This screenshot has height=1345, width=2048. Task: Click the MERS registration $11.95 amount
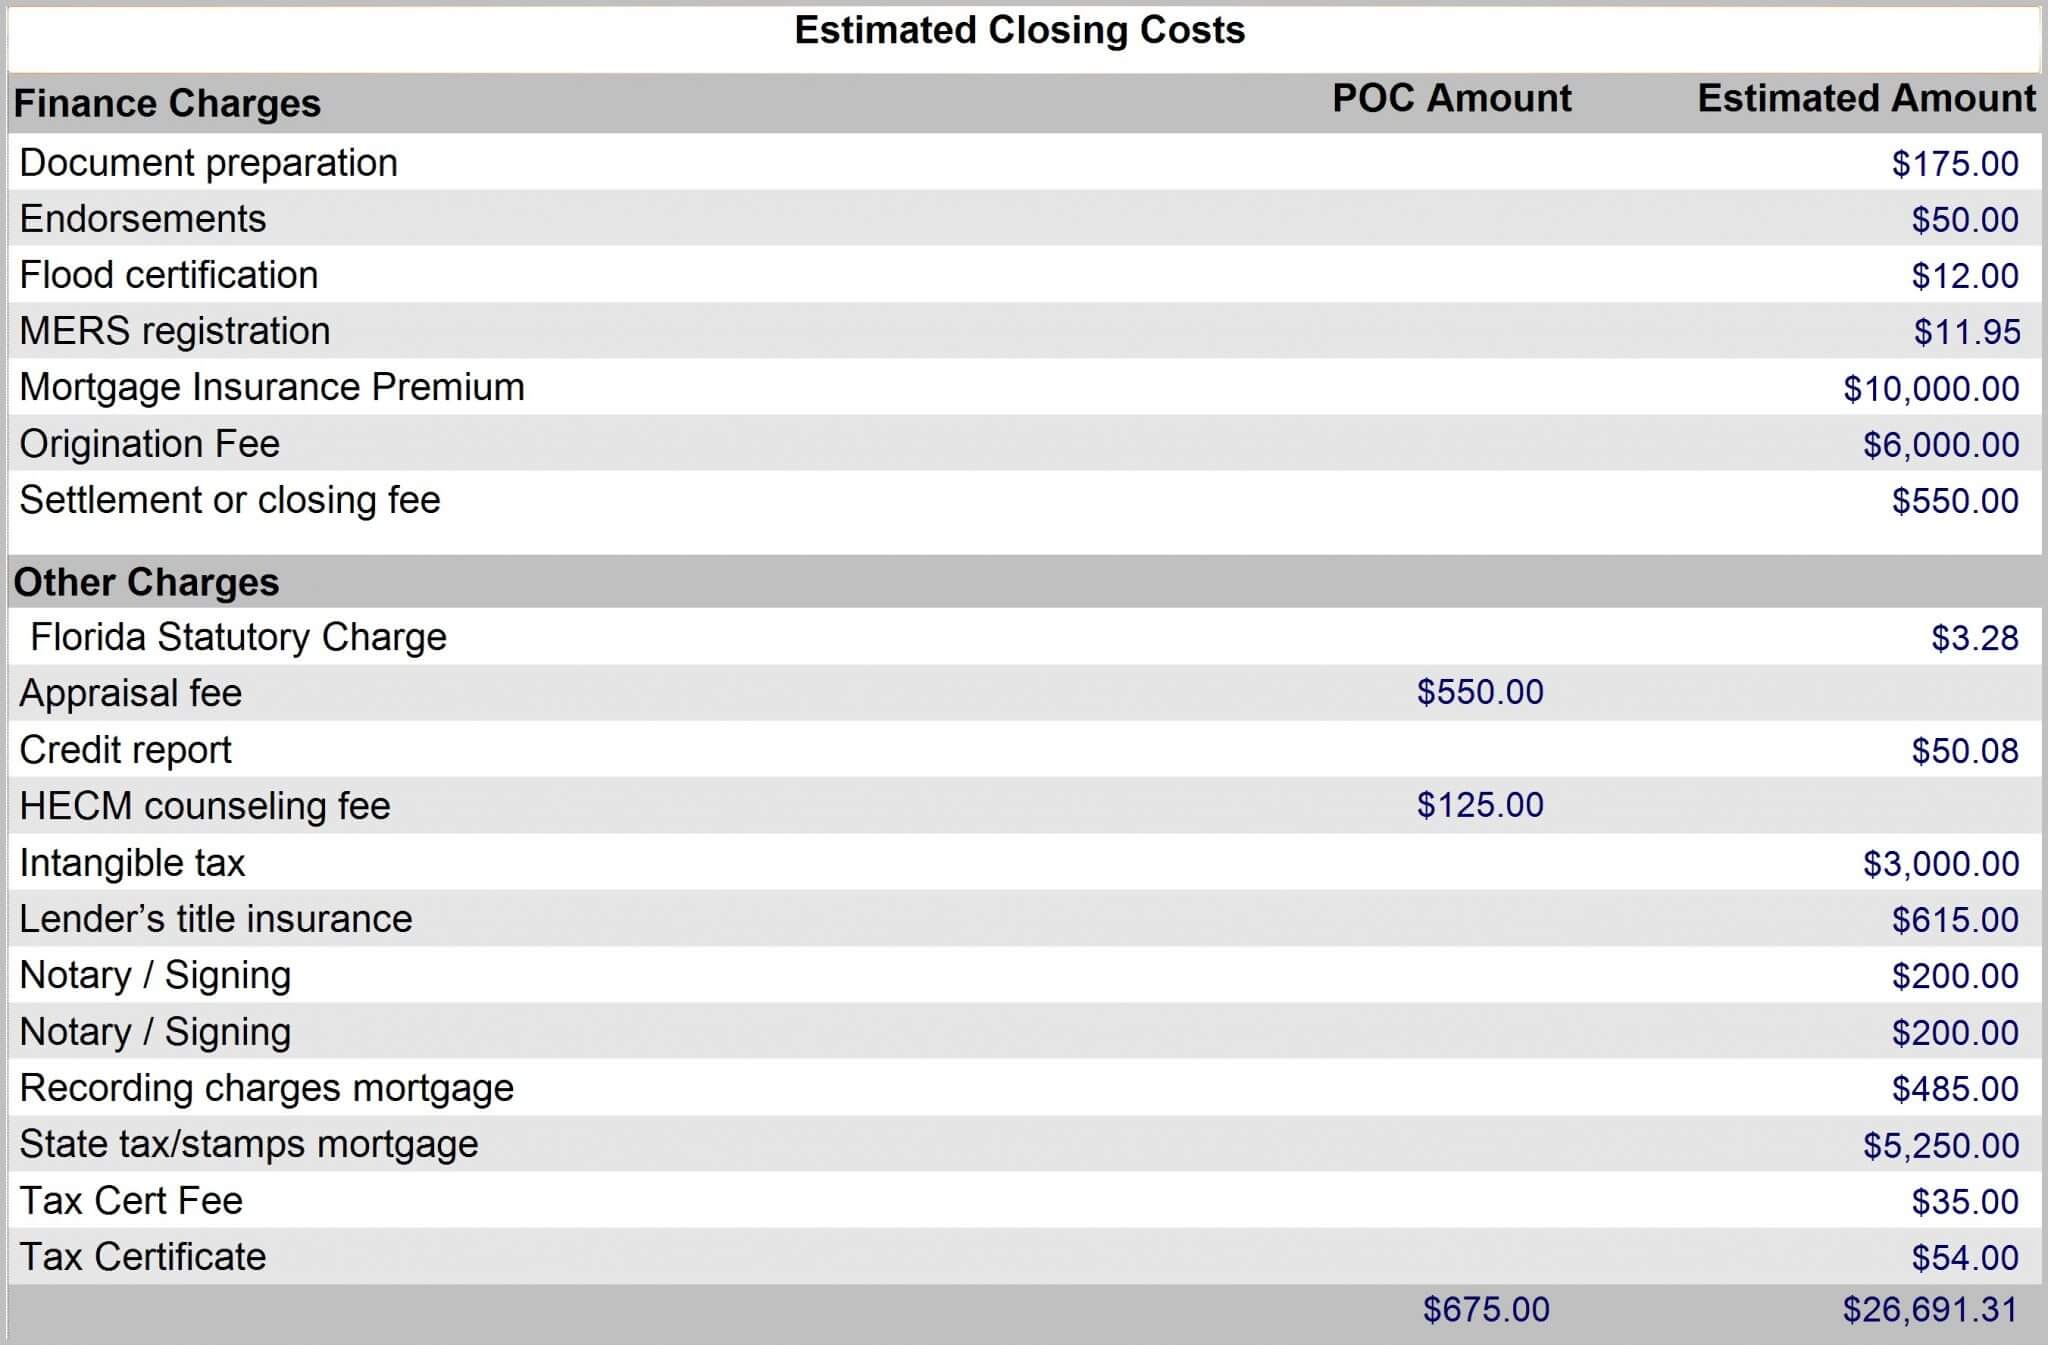point(1967,332)
